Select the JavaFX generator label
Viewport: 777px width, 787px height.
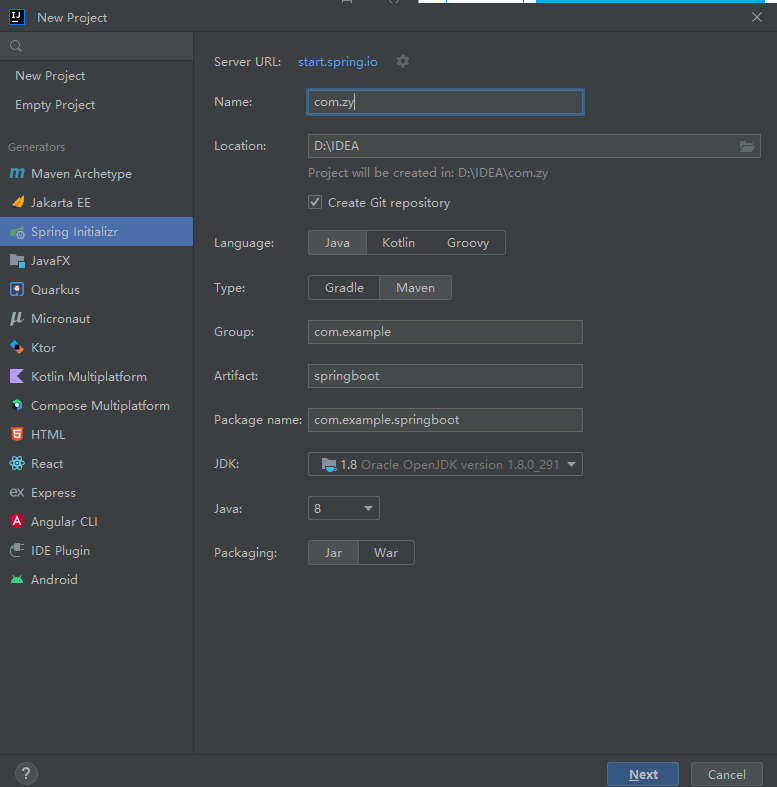click(x=51, y=261)
